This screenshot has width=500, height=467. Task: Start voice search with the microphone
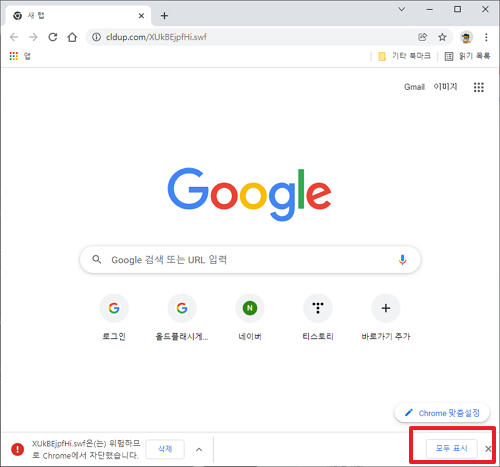[403, 260]
